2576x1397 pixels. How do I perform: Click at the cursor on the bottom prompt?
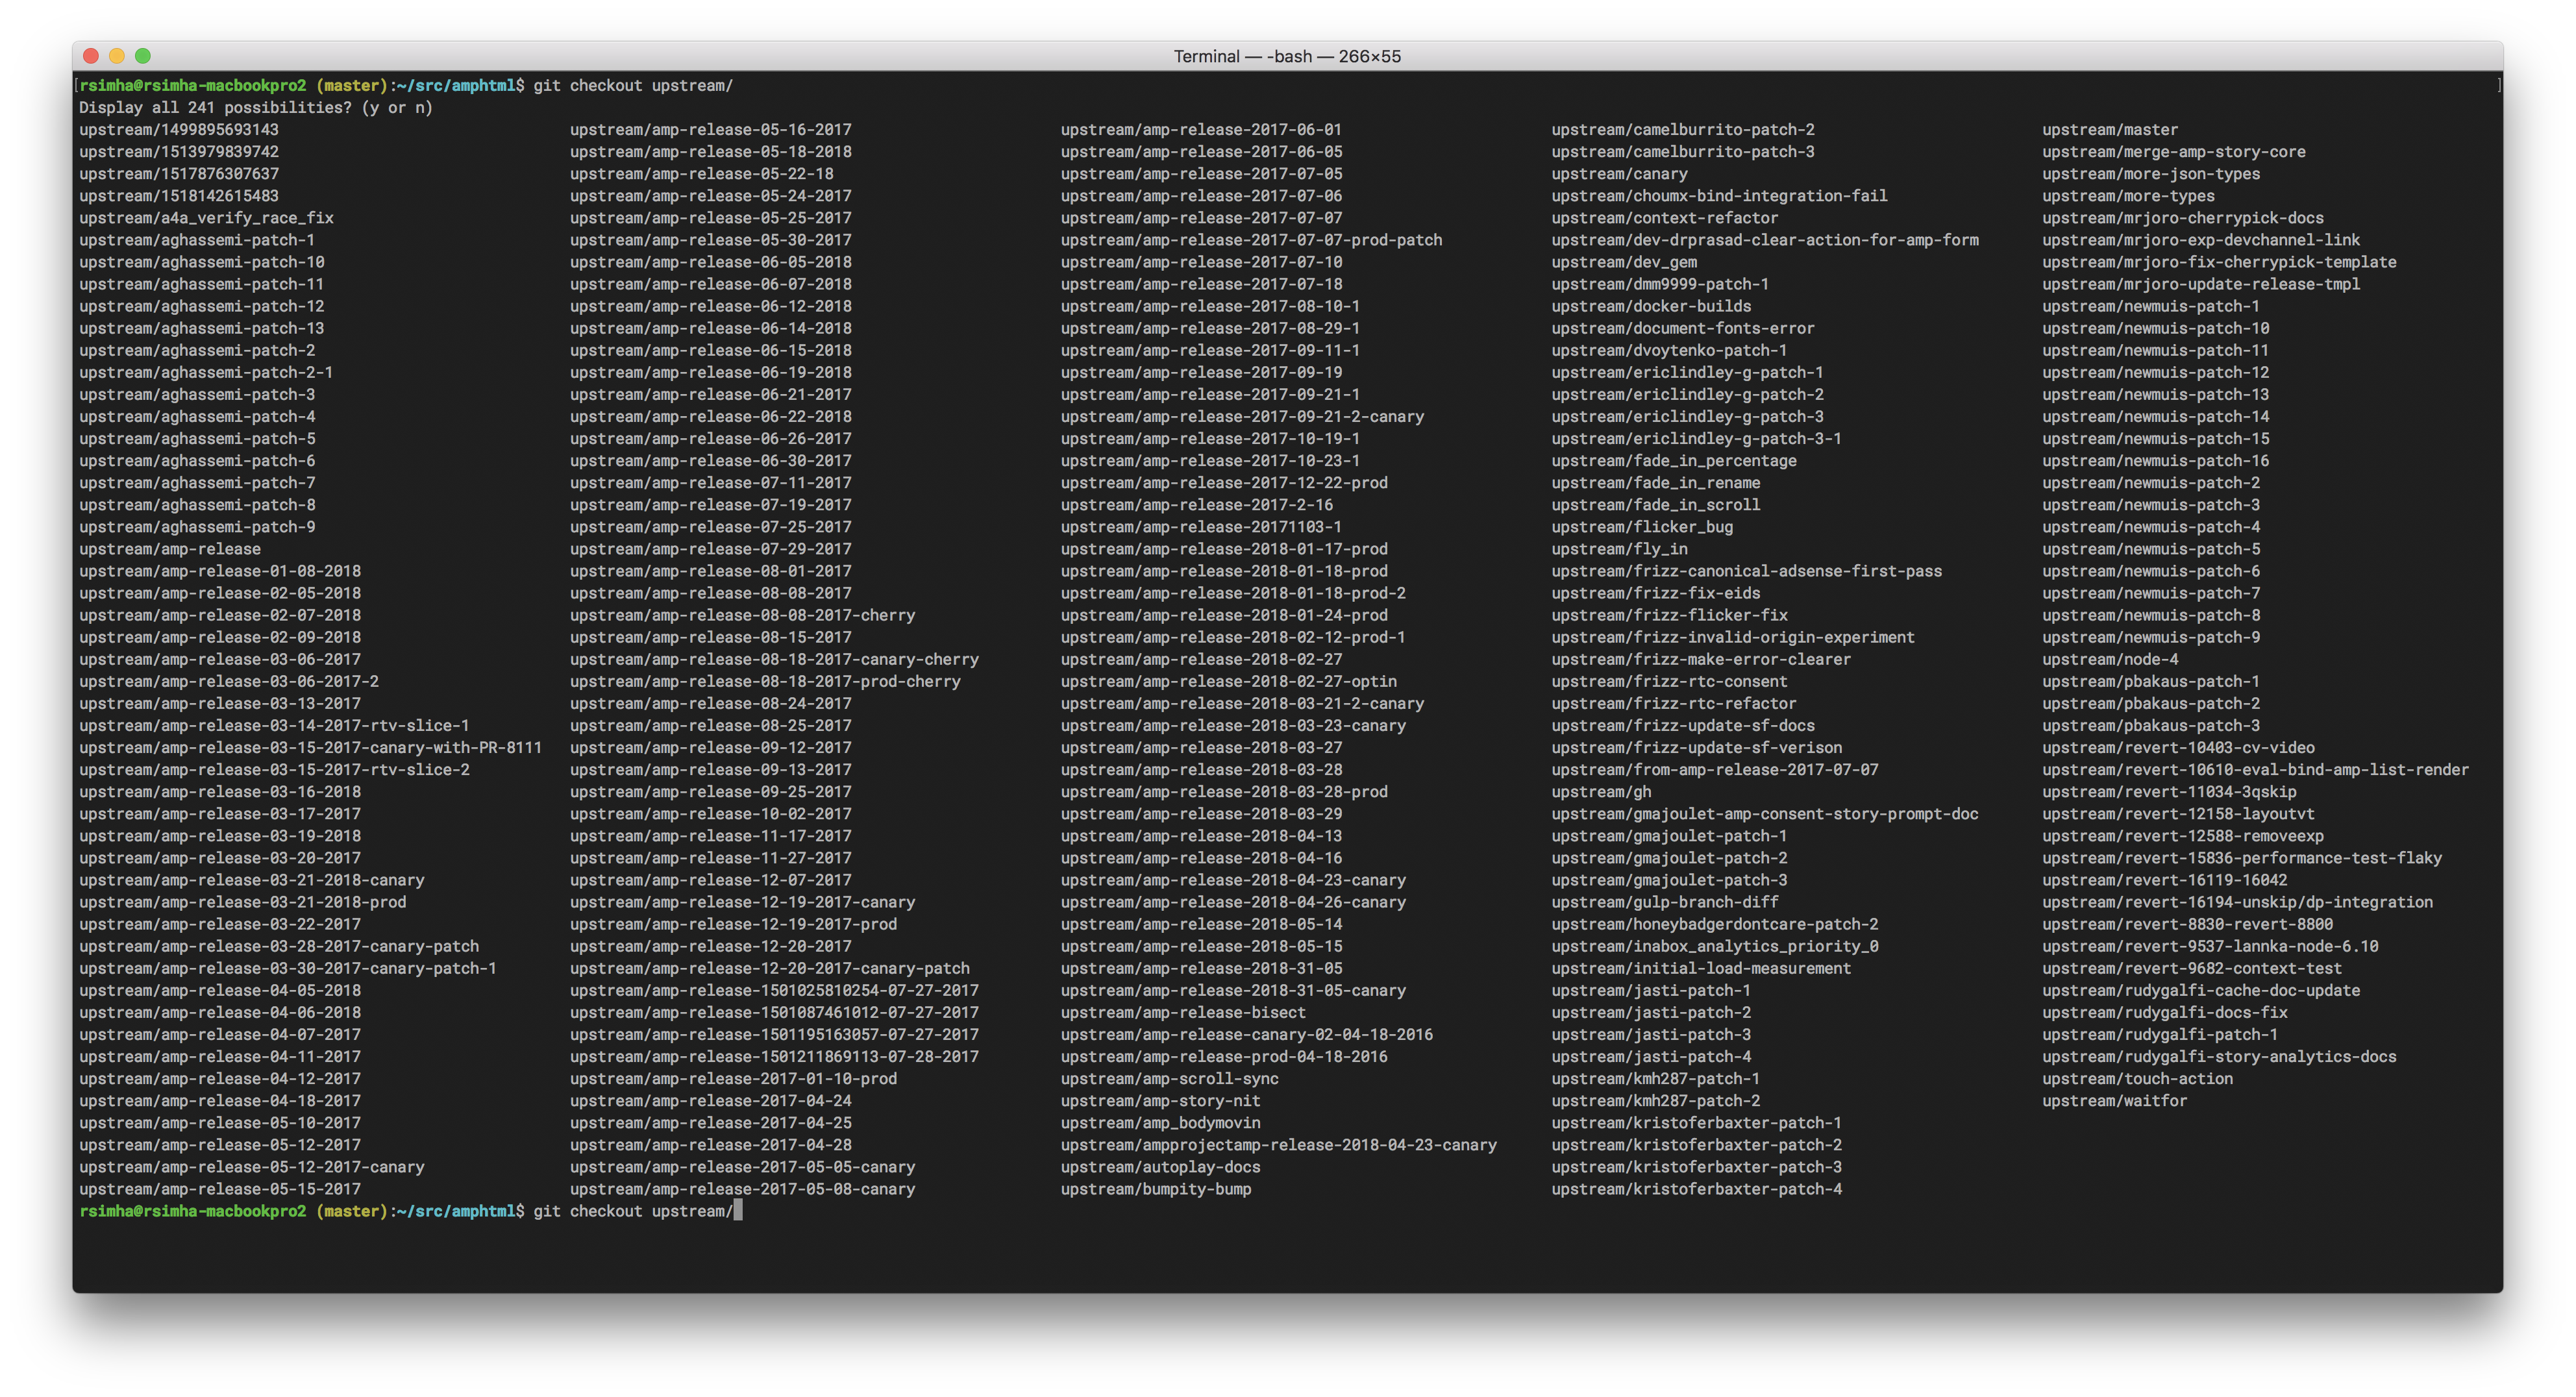(738, 1211)
